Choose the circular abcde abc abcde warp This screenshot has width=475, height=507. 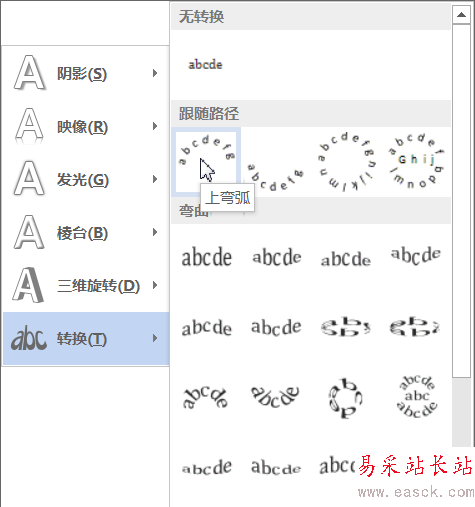click(x=416, y=397)
